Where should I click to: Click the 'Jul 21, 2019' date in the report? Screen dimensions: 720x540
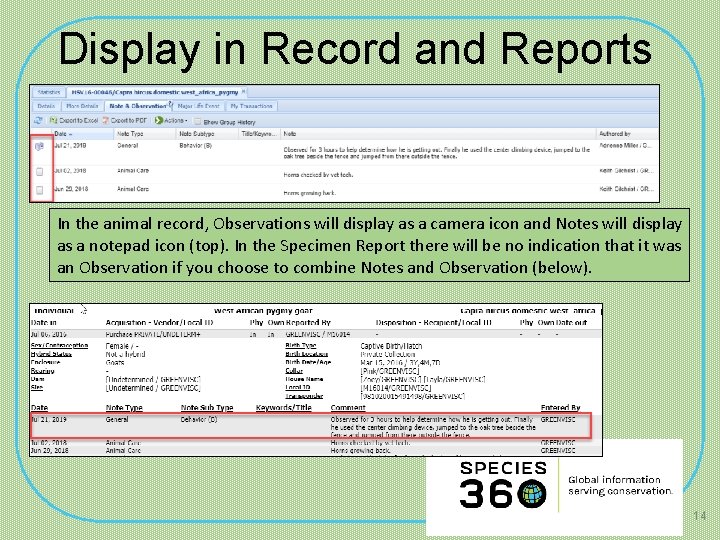49,419
